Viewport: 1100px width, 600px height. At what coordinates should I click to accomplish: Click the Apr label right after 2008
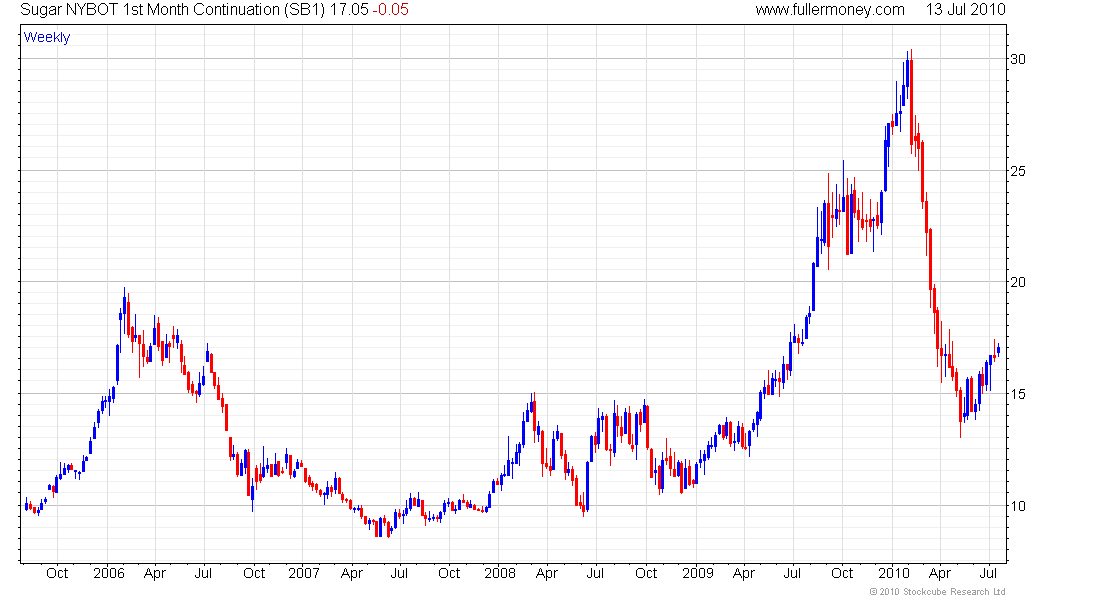546,573
